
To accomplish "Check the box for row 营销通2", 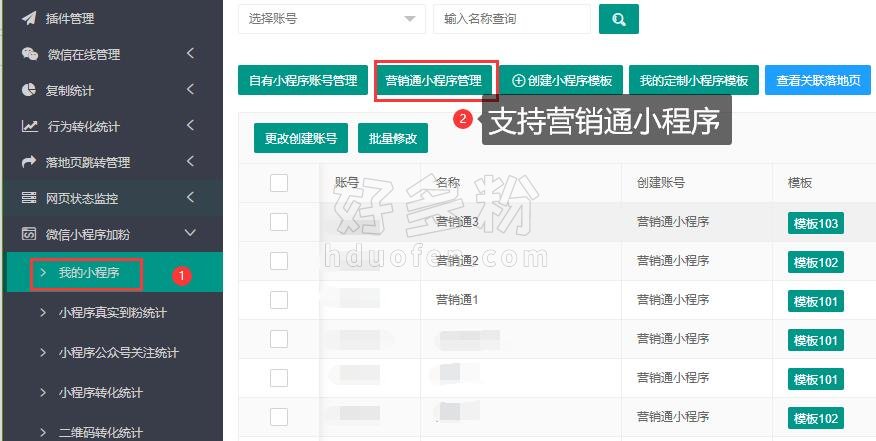I will pos(279,261).
